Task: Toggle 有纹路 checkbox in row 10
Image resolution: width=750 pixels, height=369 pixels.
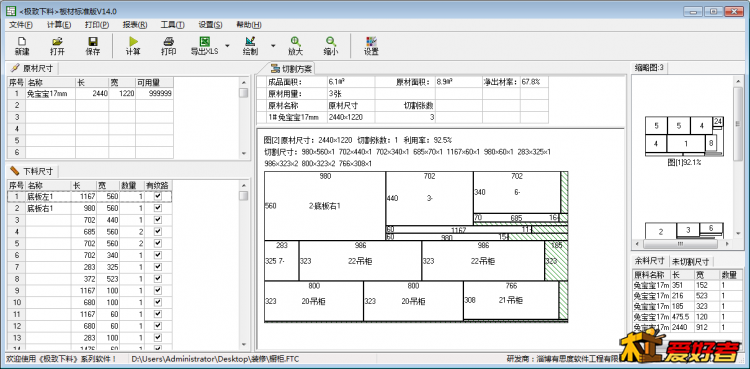Action: (x=158, y=302)
